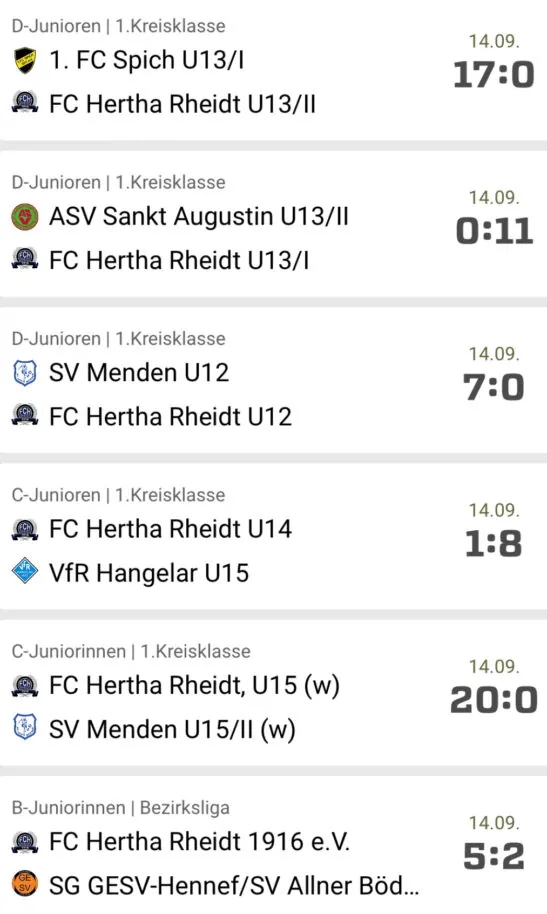
Task: Open SG GESV-Hennef/SV Allner team
Action: click(x=234, y=885)
